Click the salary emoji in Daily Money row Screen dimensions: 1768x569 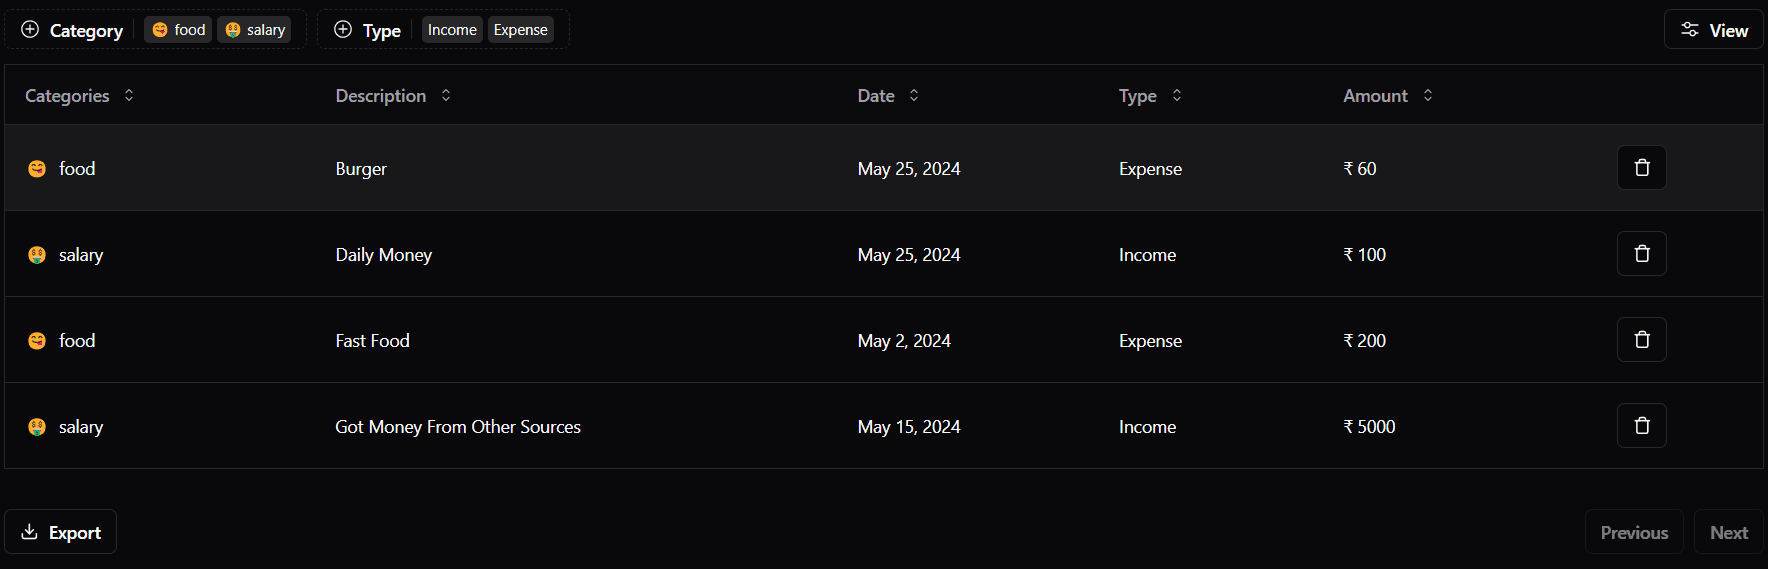click(37, 255)
